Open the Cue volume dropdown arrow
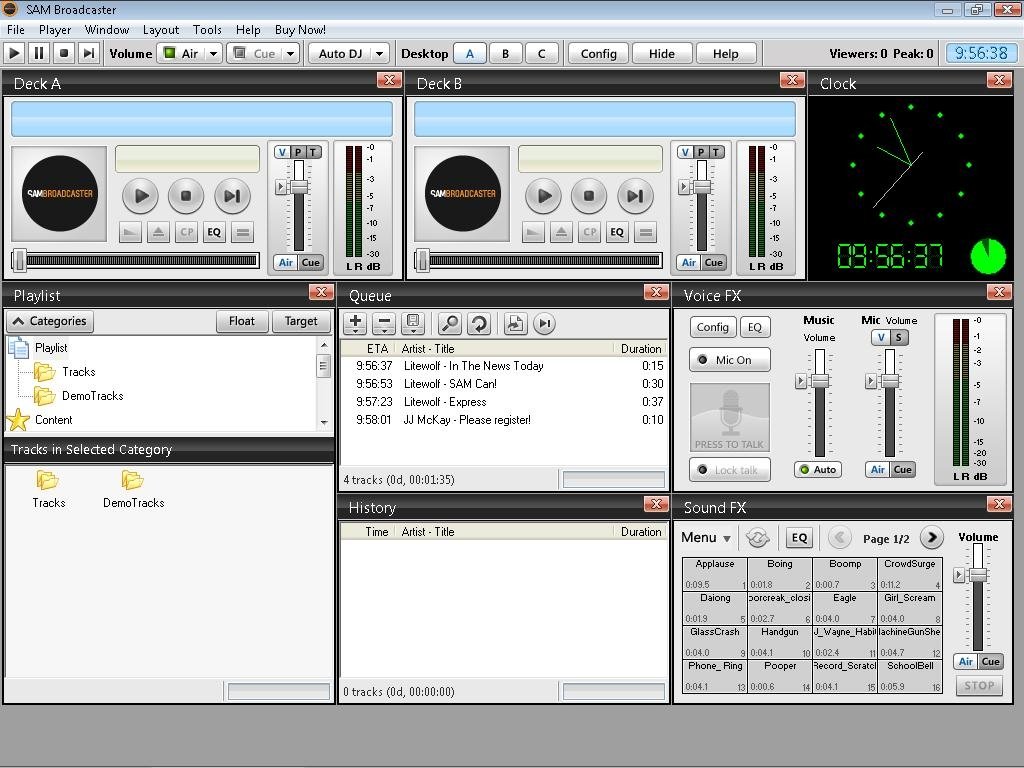1024x768 pixels. coord(291,54)
